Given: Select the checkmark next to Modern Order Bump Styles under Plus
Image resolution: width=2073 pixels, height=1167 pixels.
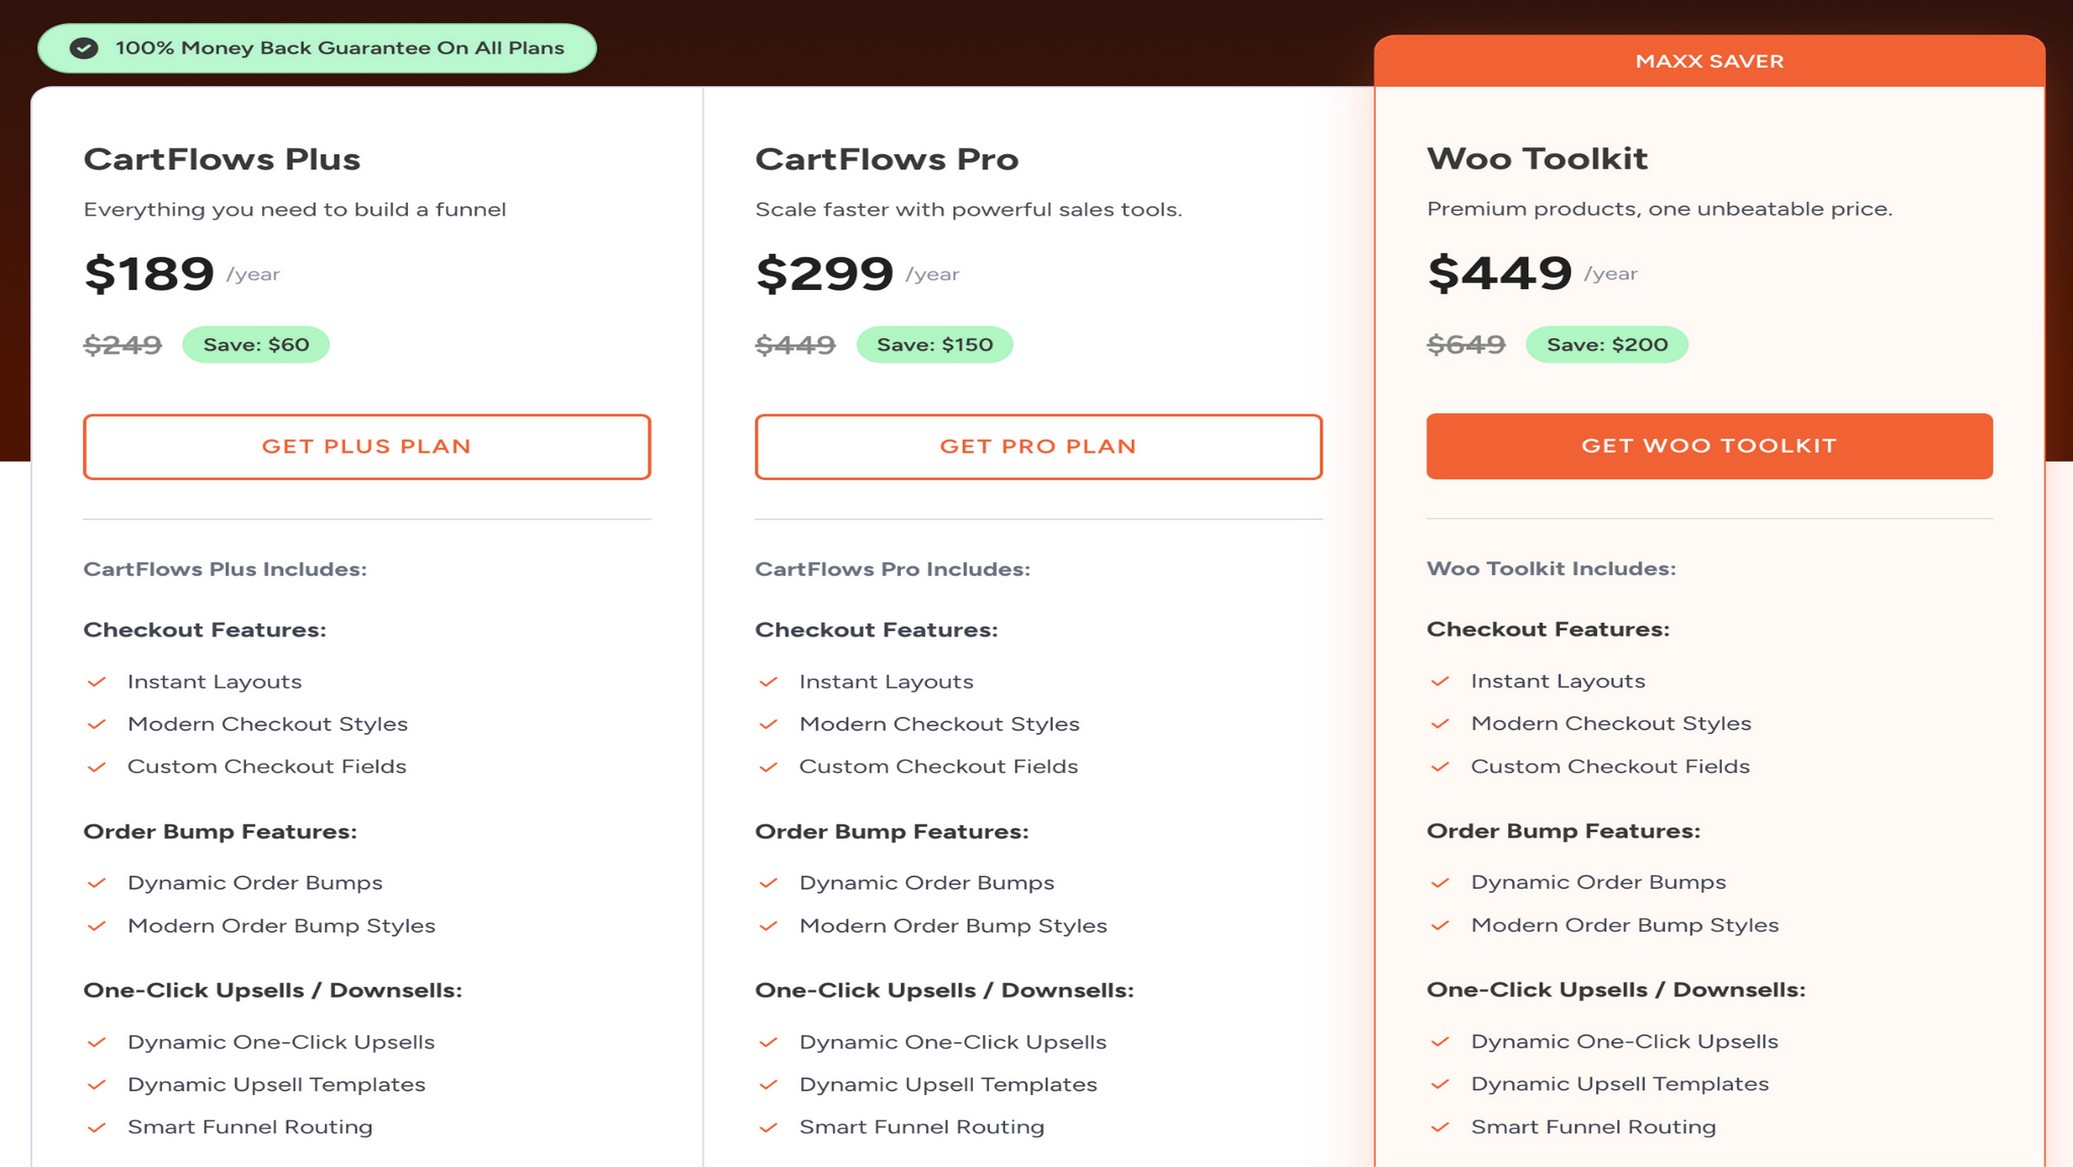Looking at the screenshot, I should [97, 926].
